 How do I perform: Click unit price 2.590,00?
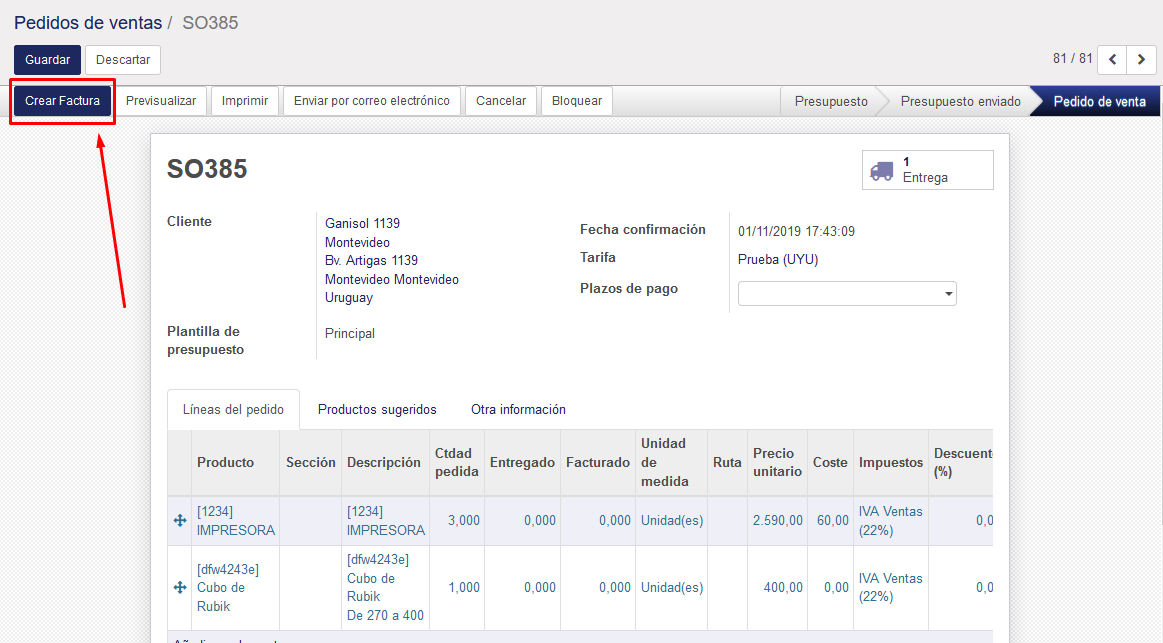777,521
